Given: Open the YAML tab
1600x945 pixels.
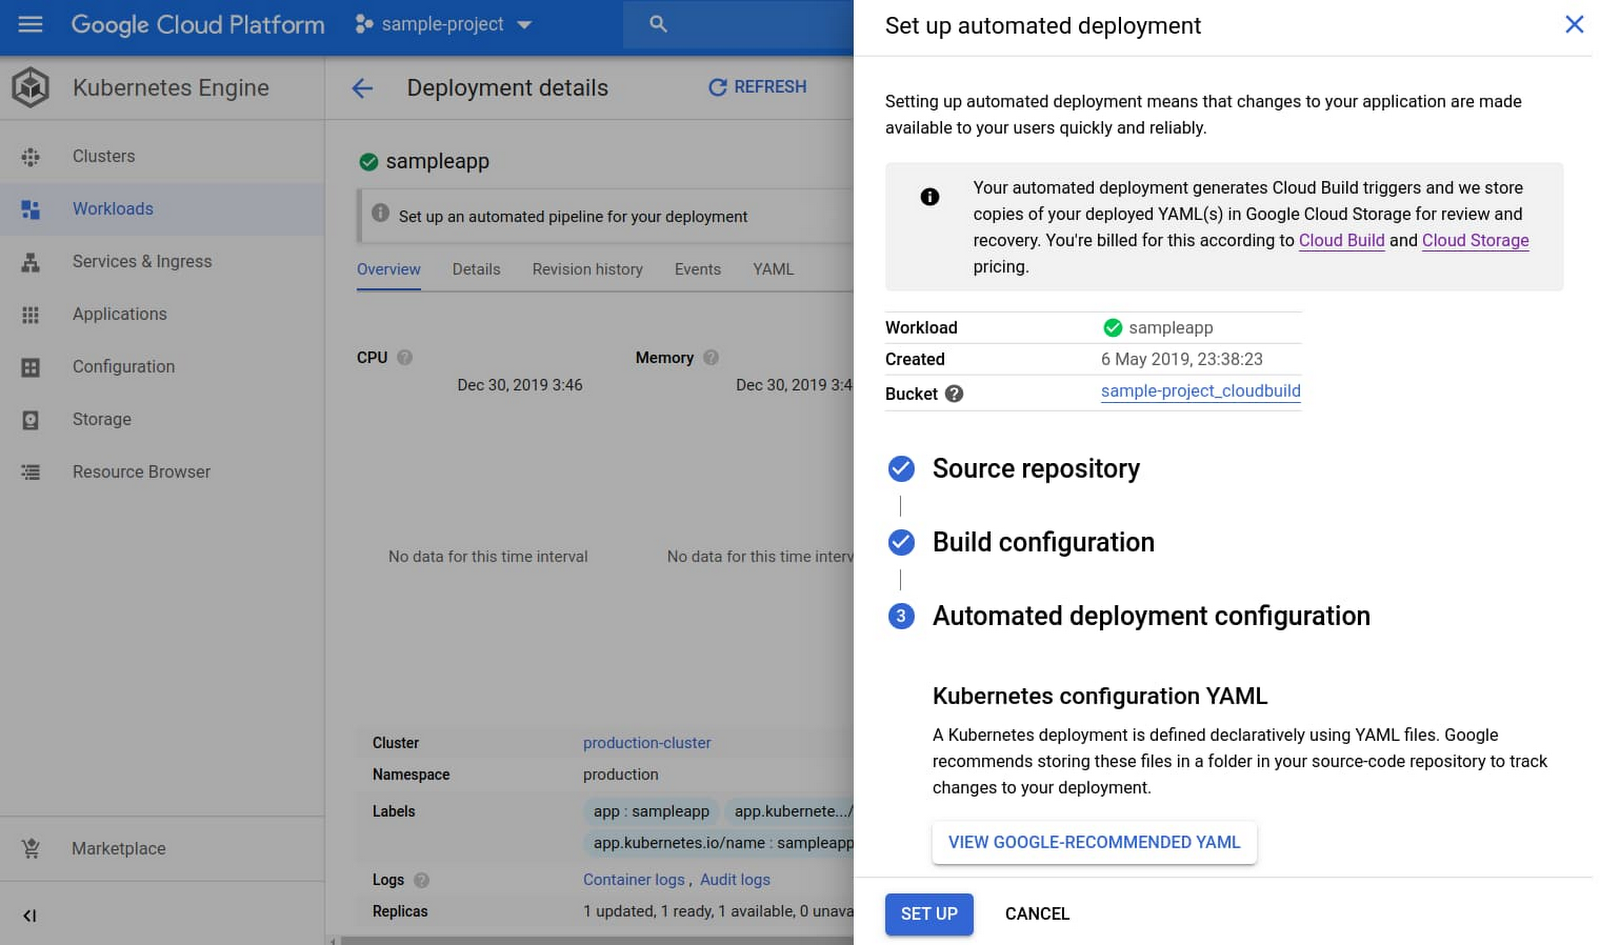Looking at the screenshot, I should (773, 269).
